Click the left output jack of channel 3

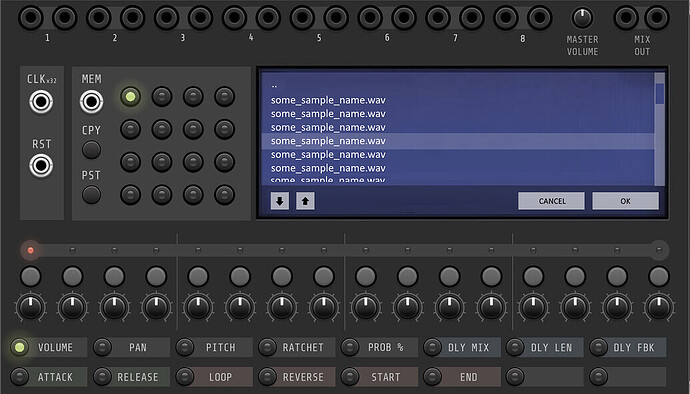166,18
